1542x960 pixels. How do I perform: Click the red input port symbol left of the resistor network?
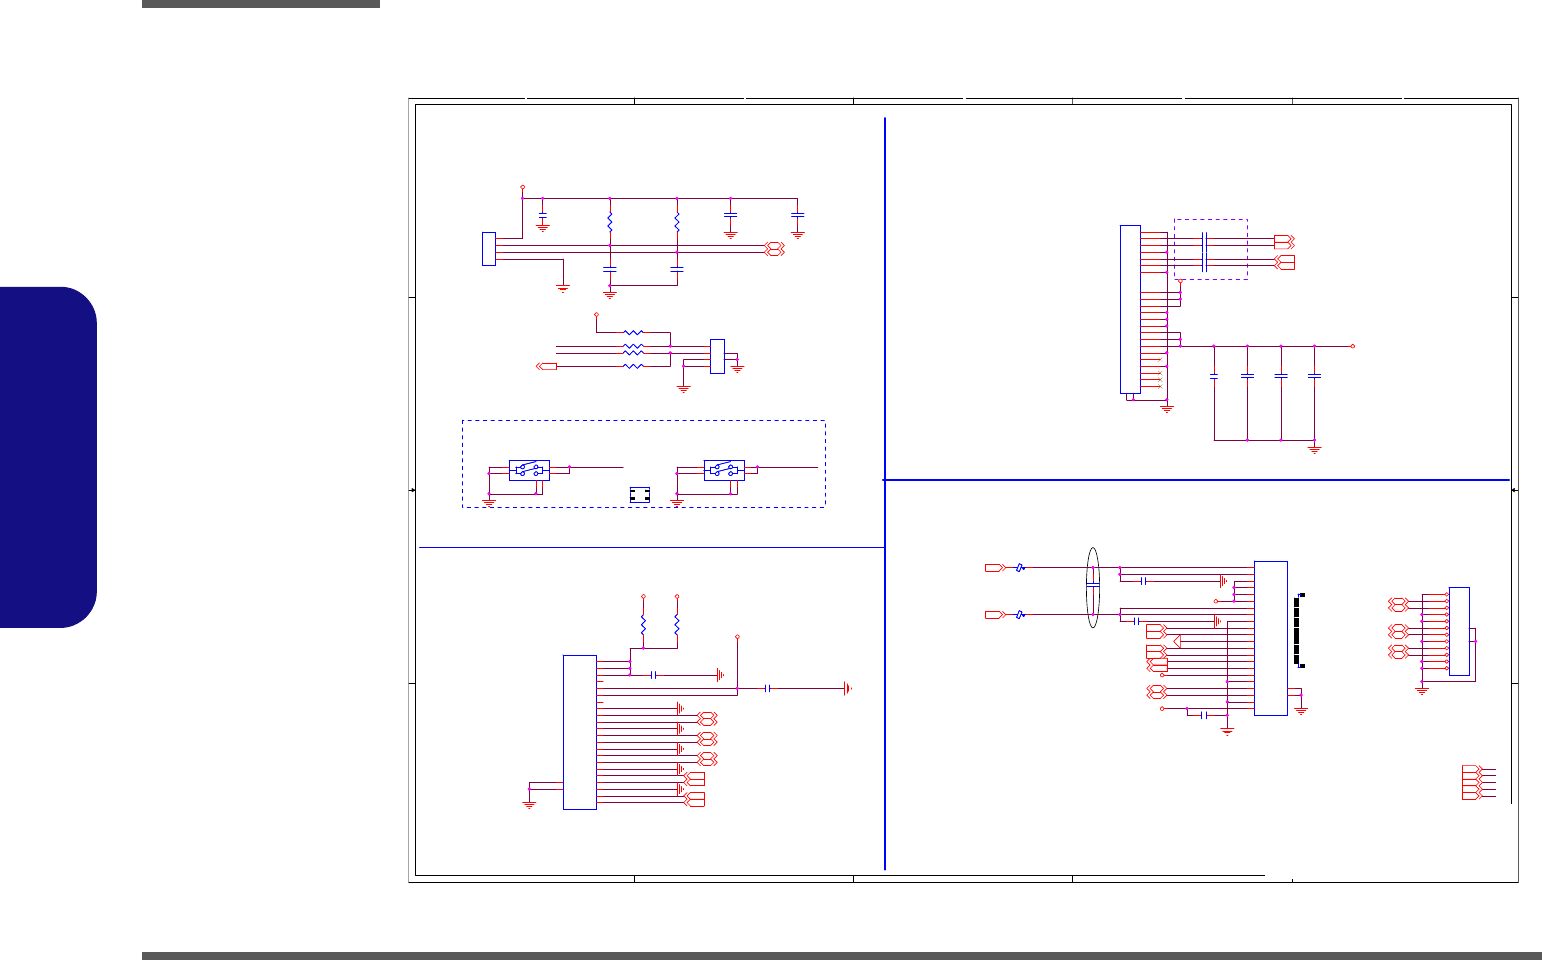tap(547, 367)
